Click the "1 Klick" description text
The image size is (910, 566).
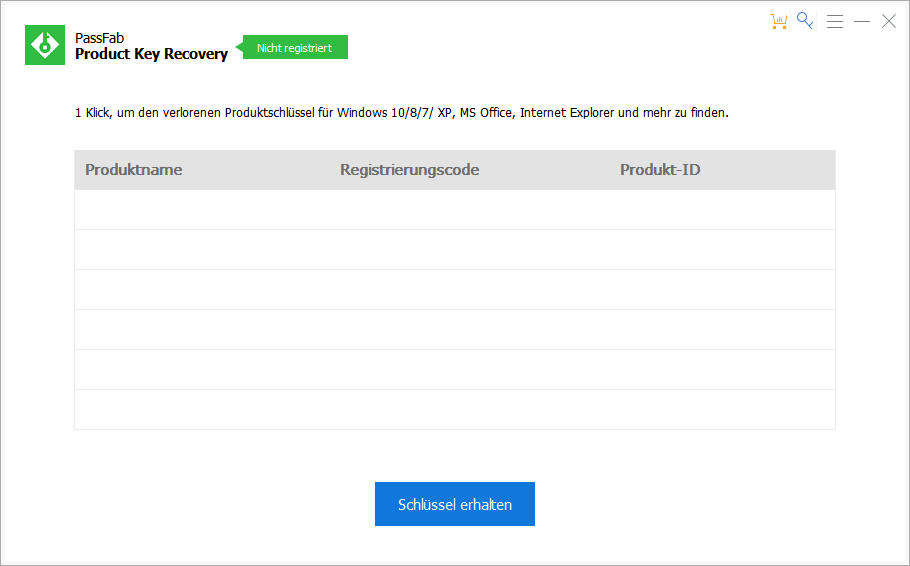[x=402, y=113]
